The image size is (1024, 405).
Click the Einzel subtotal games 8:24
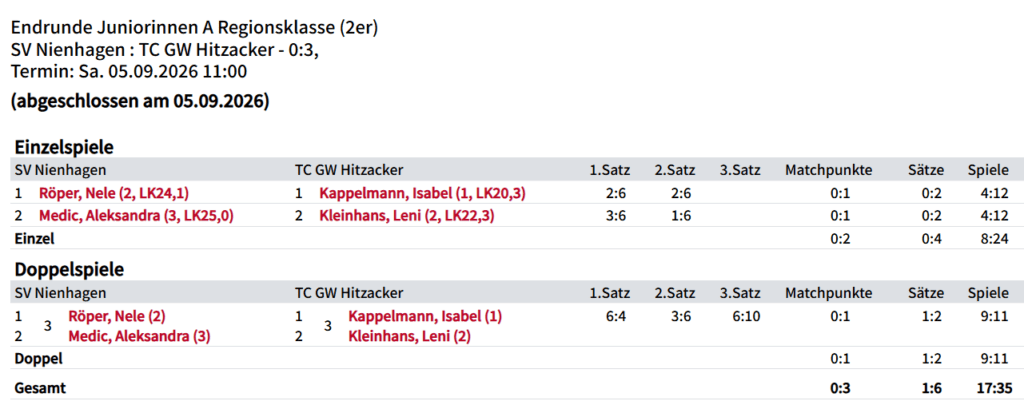(993, 239)
